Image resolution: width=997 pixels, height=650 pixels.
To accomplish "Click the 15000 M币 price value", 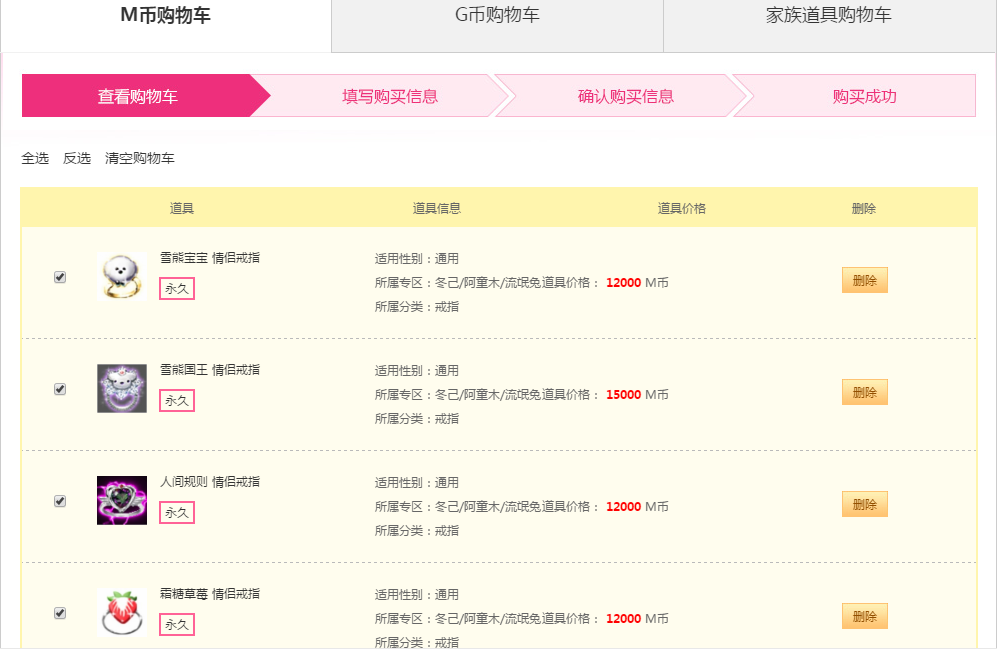I will (637, 395).
